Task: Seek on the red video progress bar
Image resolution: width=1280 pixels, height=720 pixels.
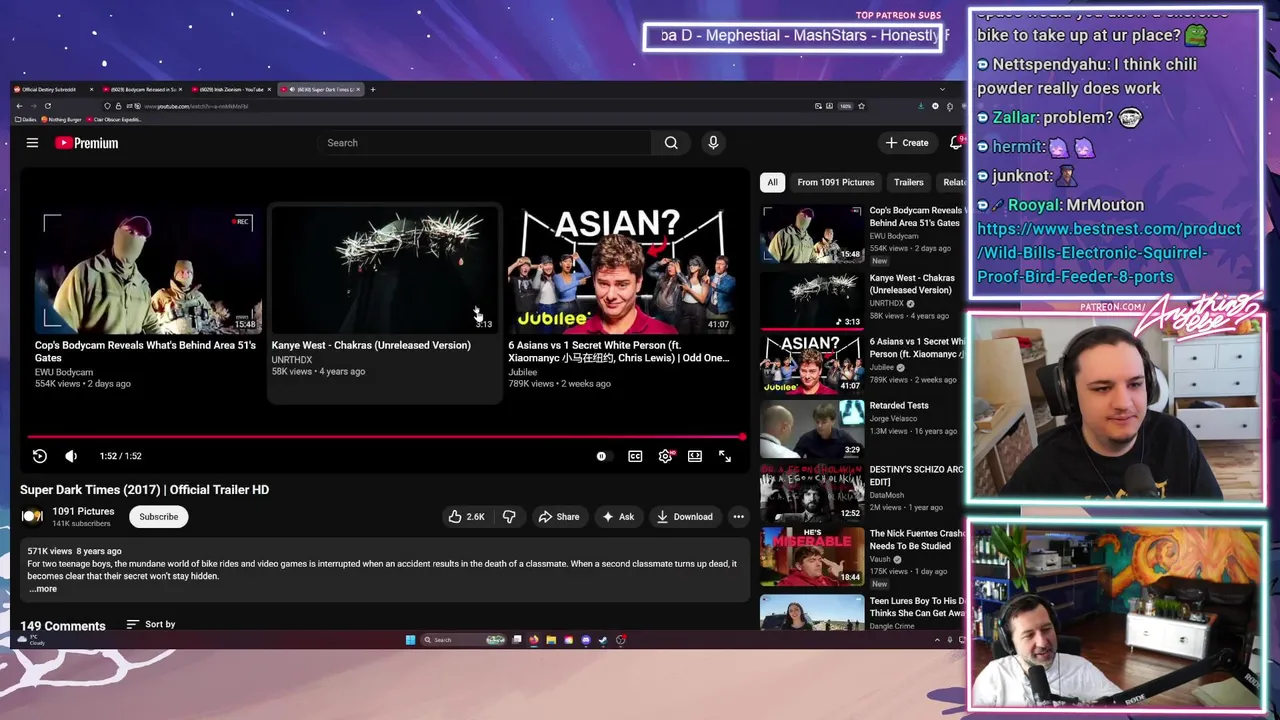Action: point(386,437)
